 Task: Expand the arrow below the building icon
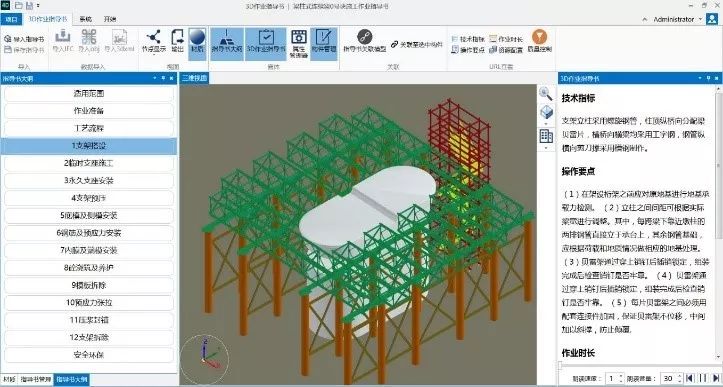[x=546, y=148]
